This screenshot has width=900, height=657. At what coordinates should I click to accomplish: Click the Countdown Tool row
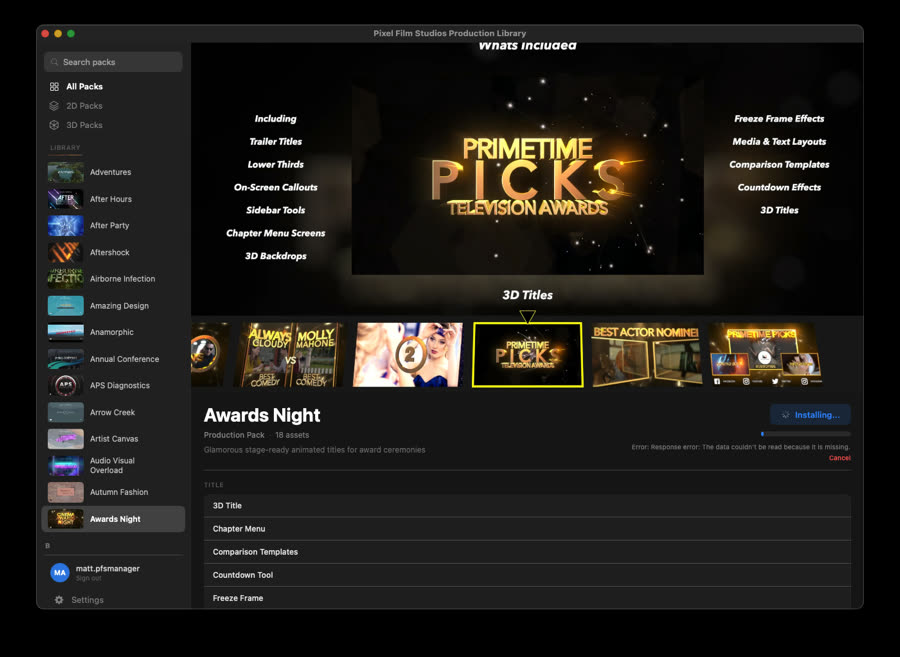click(x=527, y=575)
